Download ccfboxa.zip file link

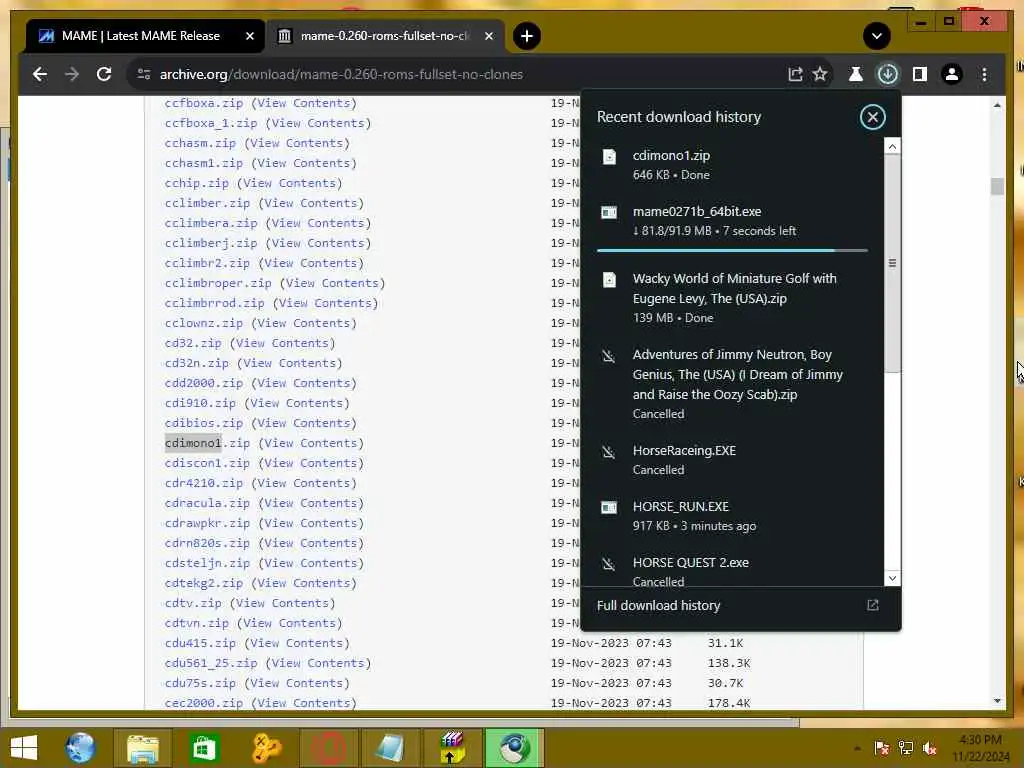[x=204, y=103]
